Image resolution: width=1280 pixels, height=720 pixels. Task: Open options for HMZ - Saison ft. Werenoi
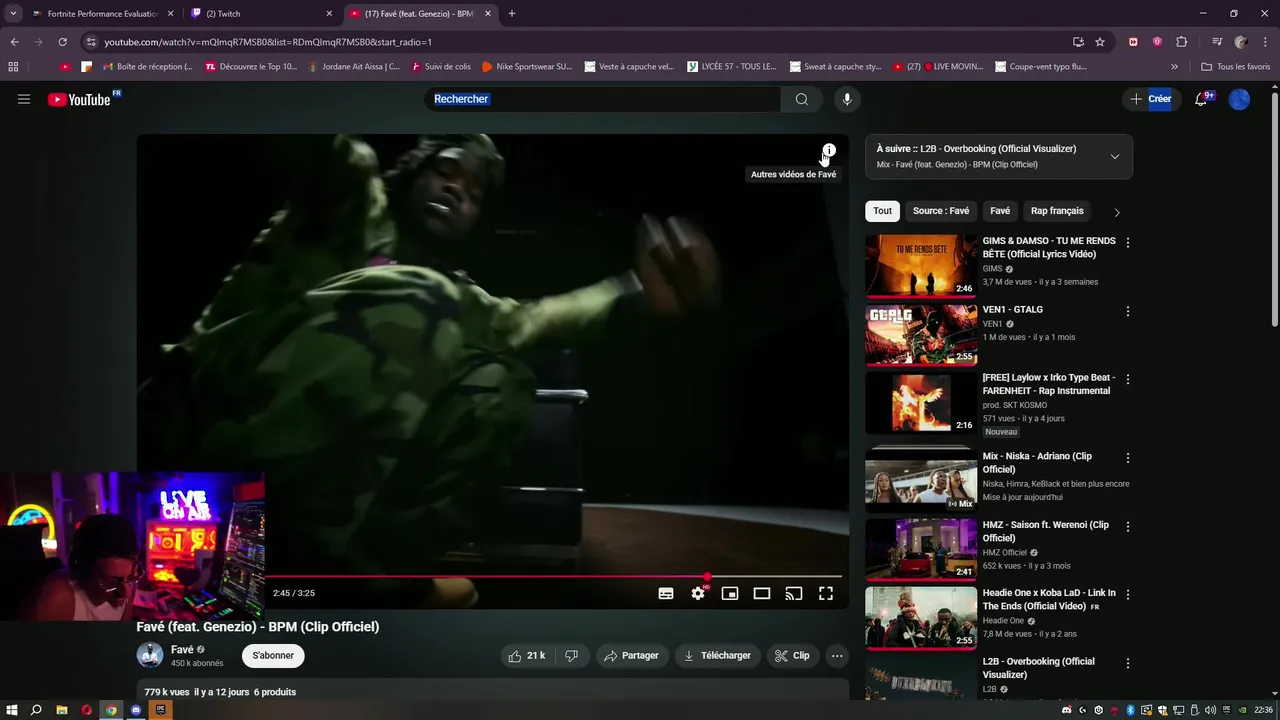point(1128,526)
